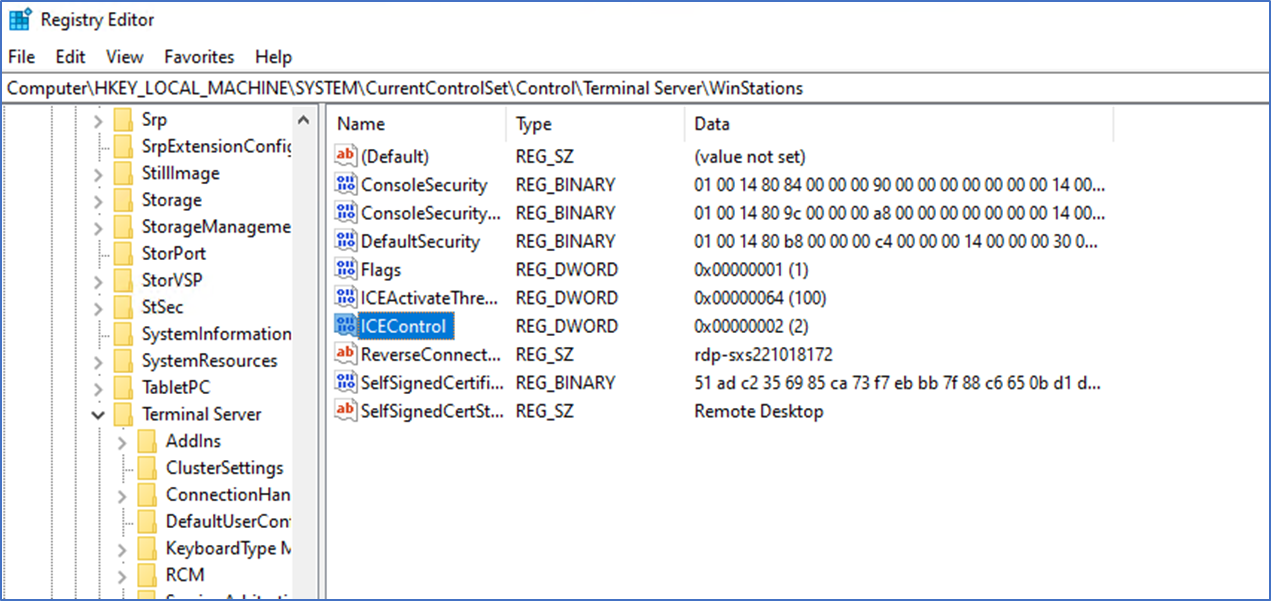Open the Edit menu
Viewport: 1271px width, 601px height.
[x=70, y=57]
